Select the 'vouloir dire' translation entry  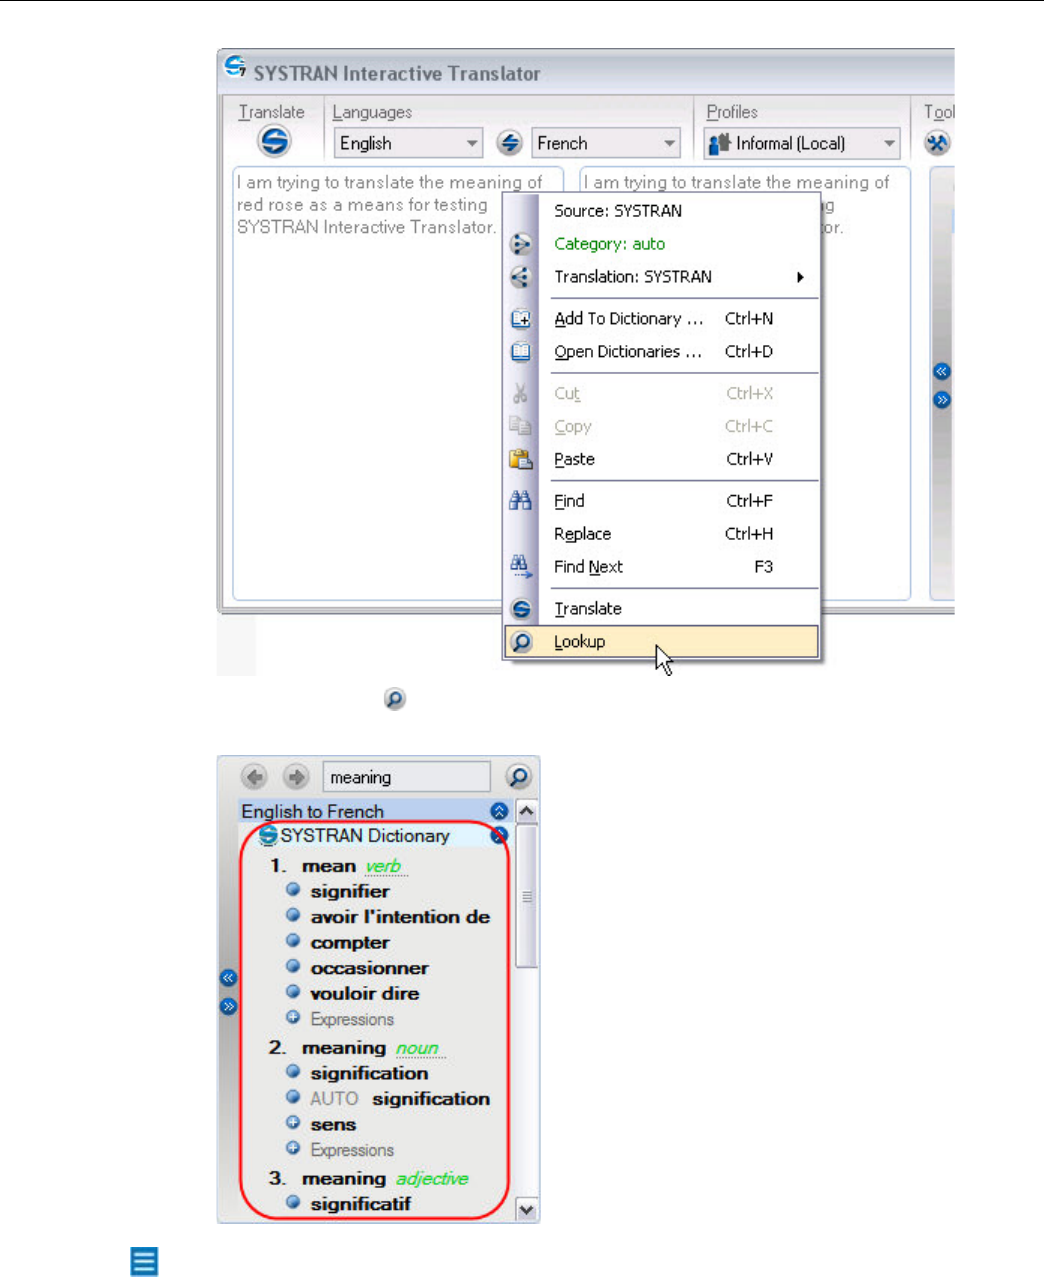[365, 994]
